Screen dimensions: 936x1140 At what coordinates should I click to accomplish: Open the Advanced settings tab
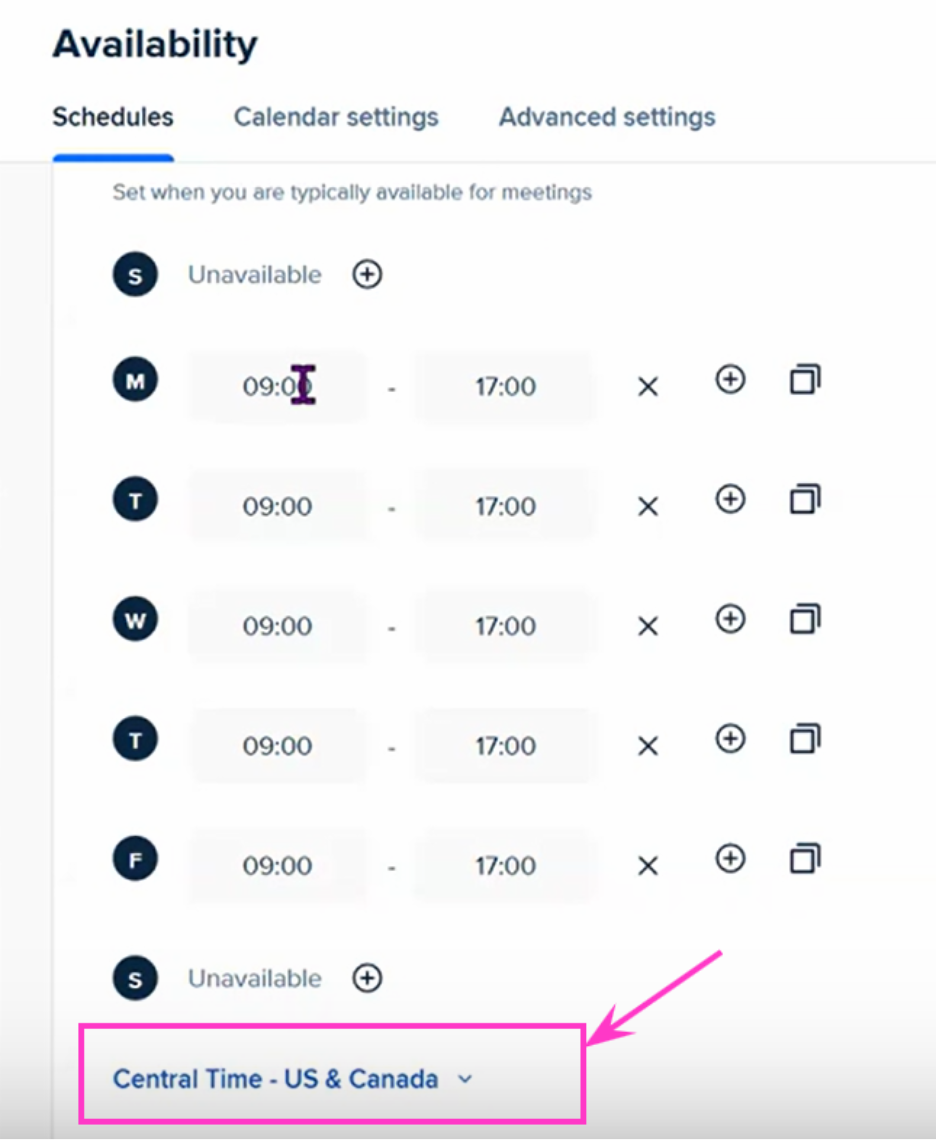click(x=607, y=117)
